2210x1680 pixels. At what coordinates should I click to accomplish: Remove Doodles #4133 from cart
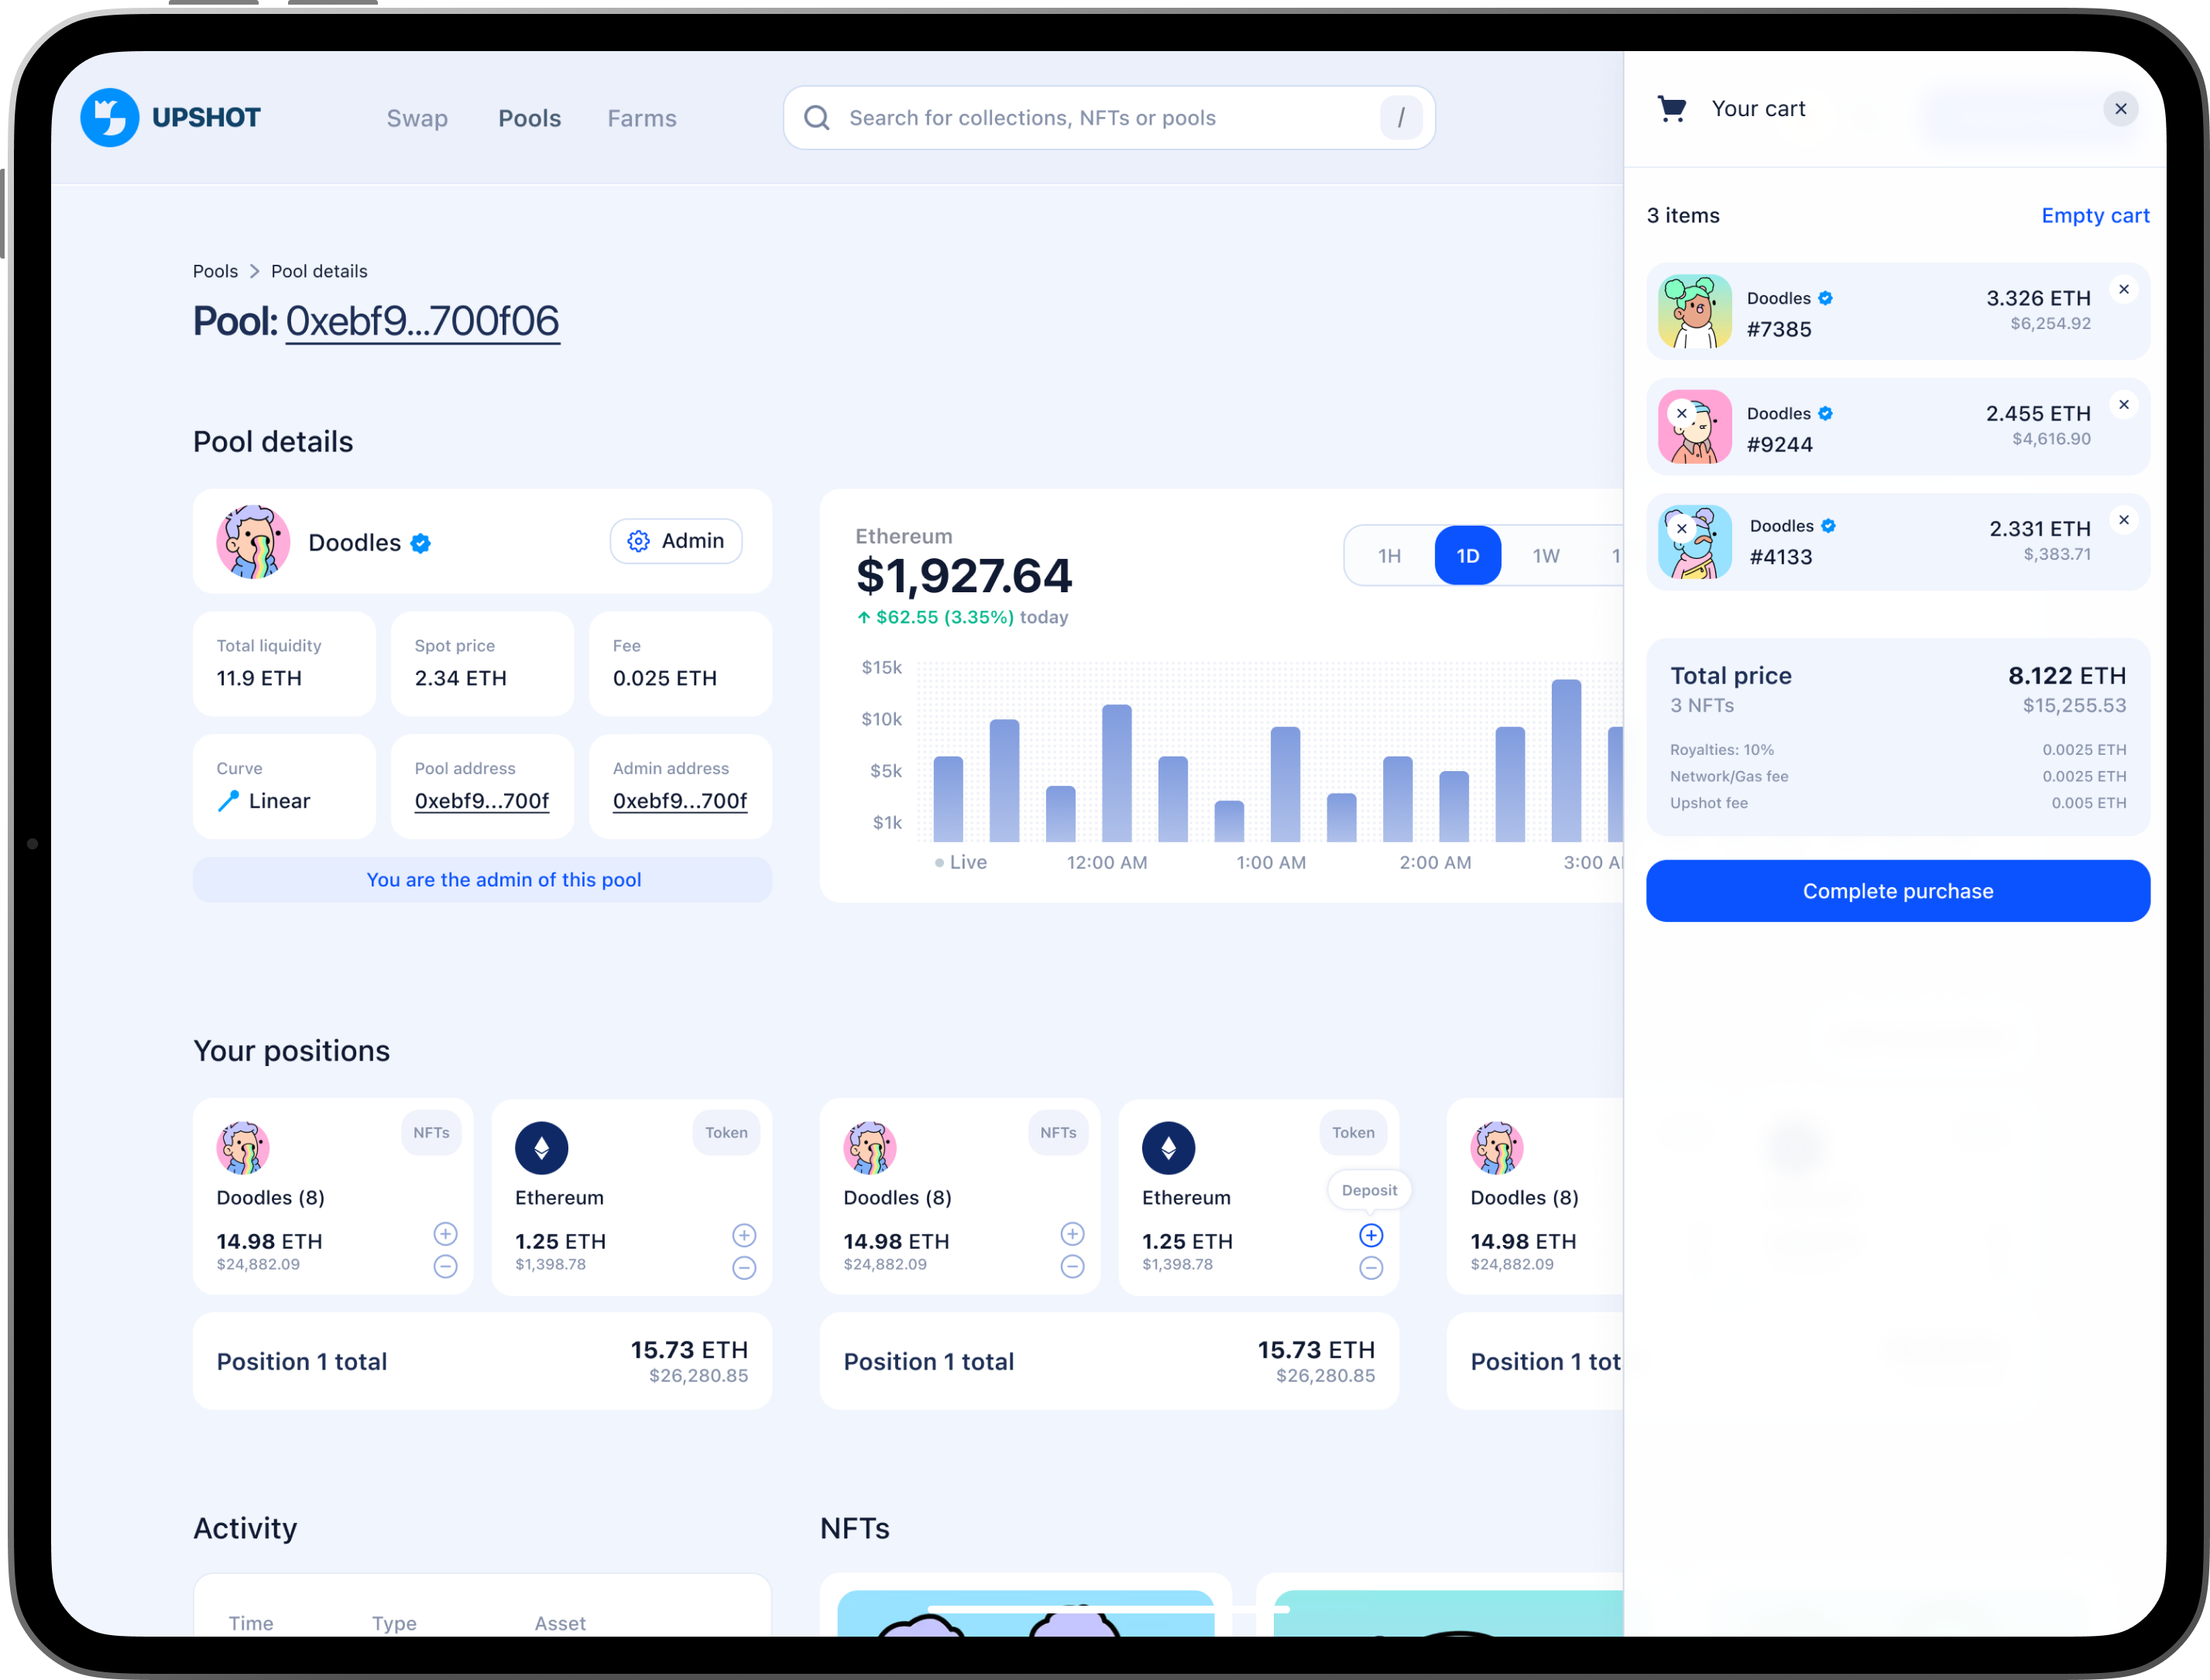2124,520
